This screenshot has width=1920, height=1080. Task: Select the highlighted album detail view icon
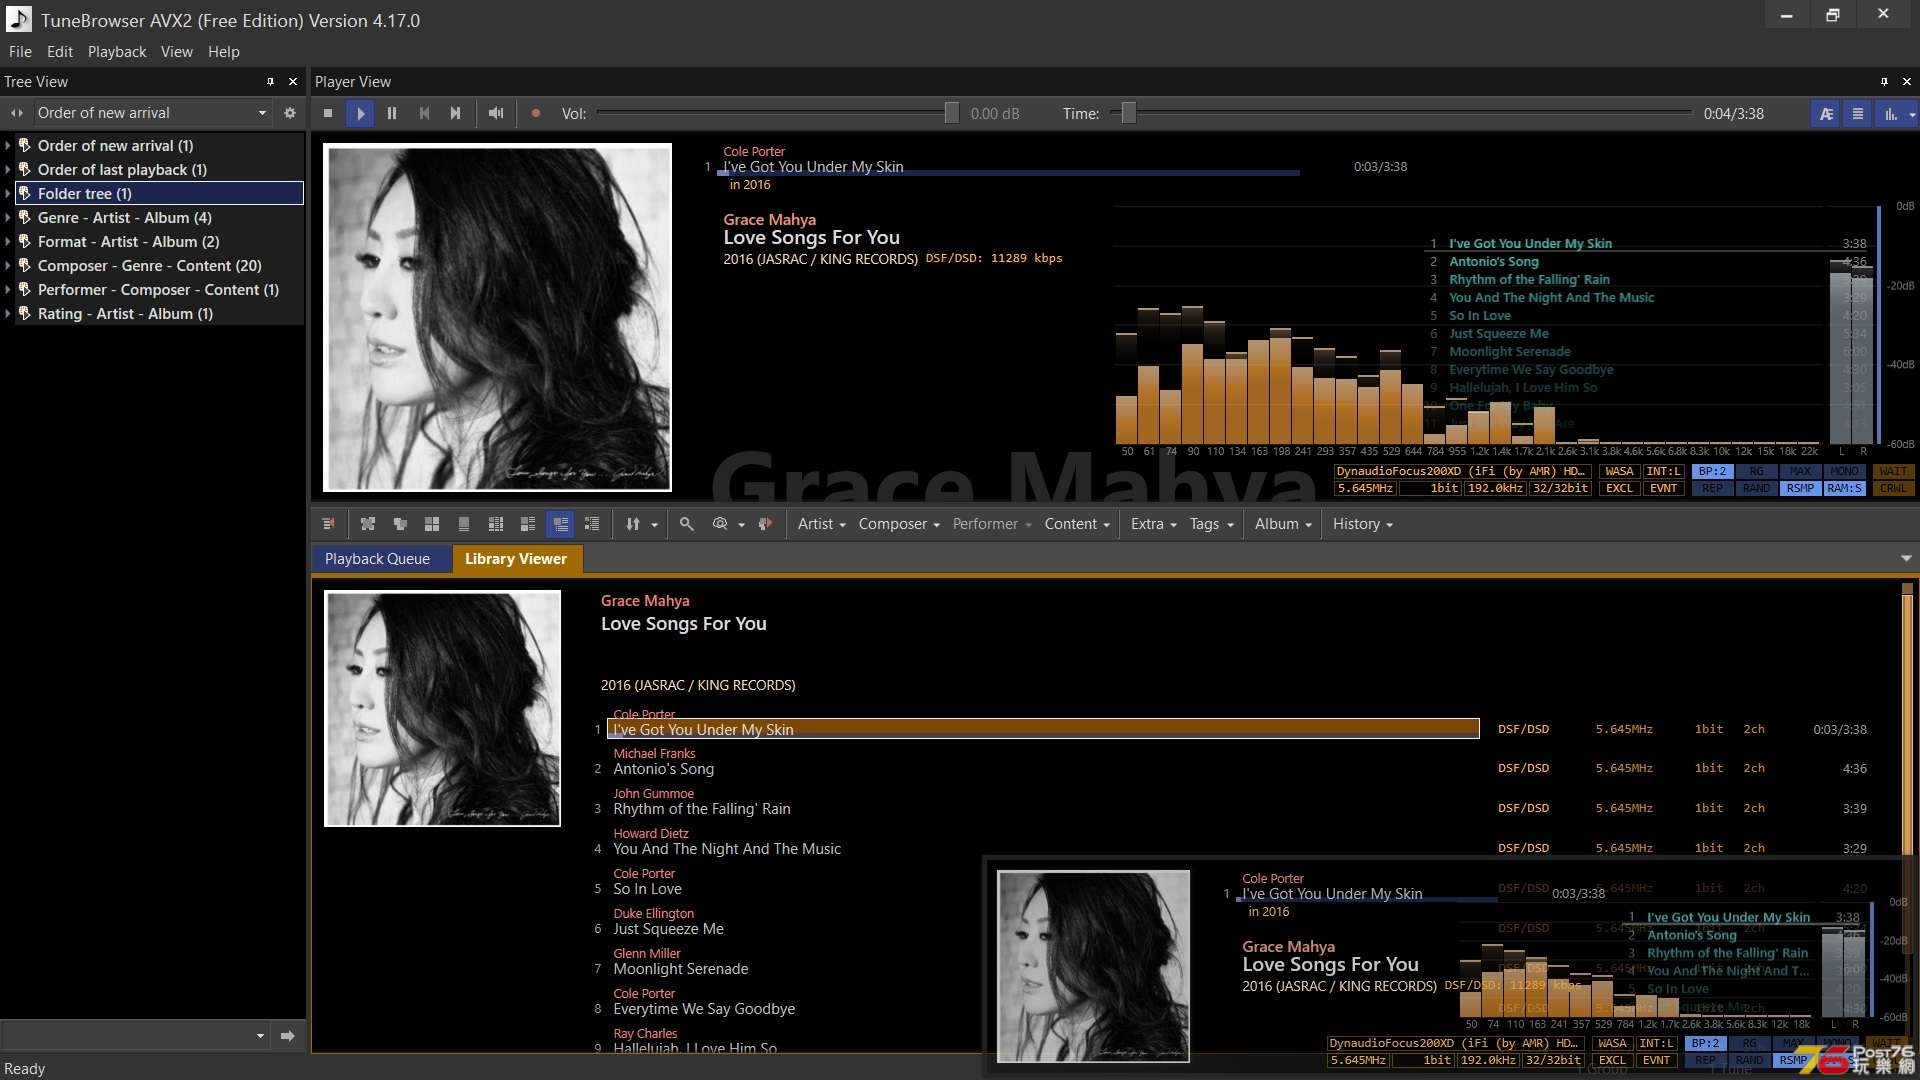click(560, 524)
